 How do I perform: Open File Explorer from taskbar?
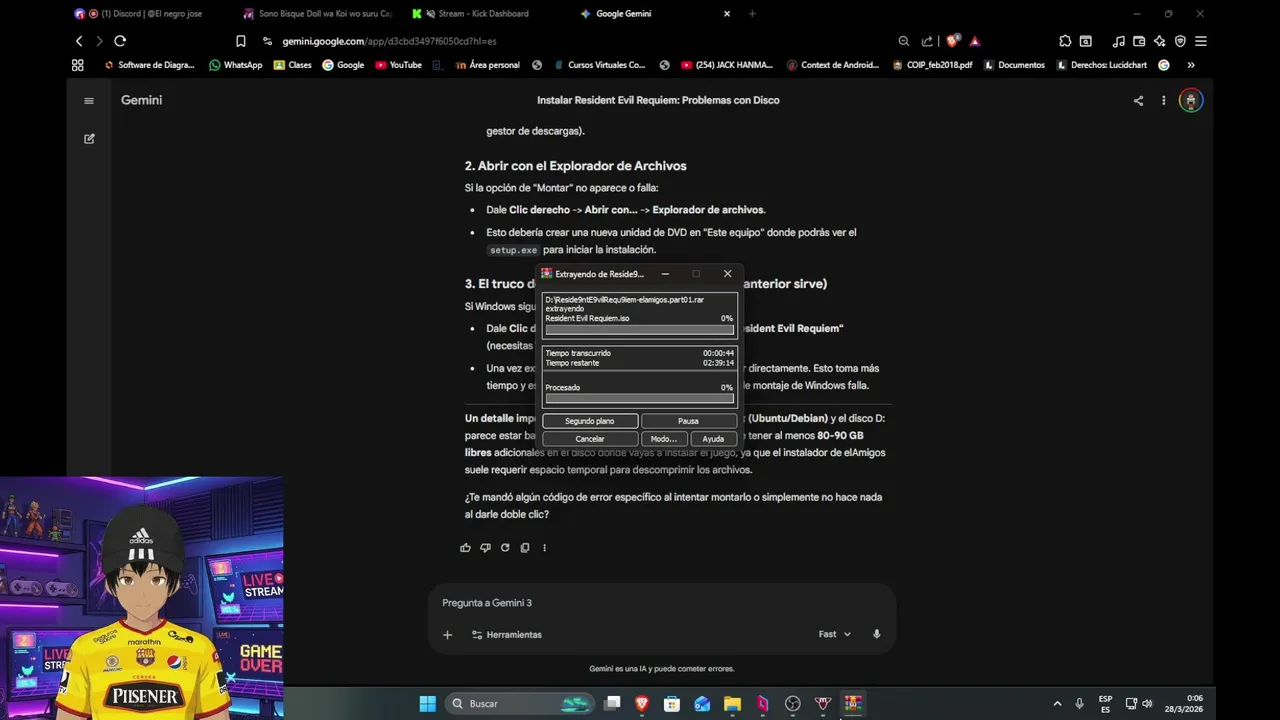[x=732, y=704]
